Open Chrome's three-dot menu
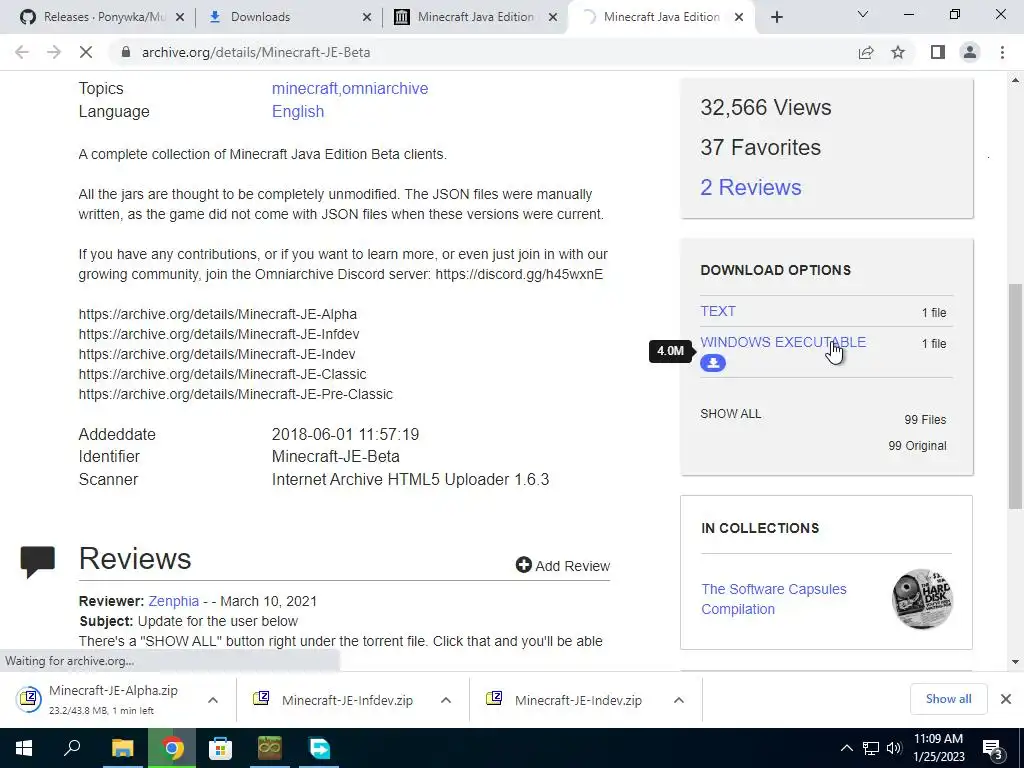This screenshot has width=1024, height=768. pos(1002,52)
